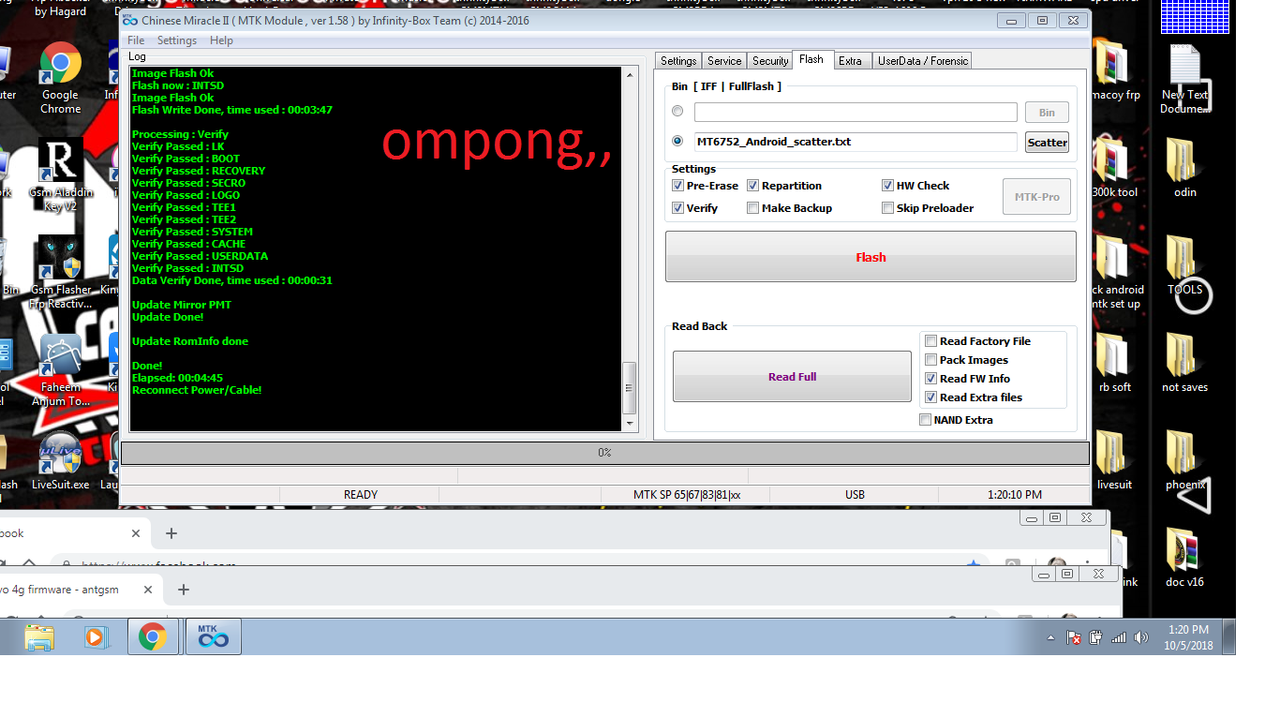
Task: Toggle the HW Check checkbox
Action: pos(888,186)
